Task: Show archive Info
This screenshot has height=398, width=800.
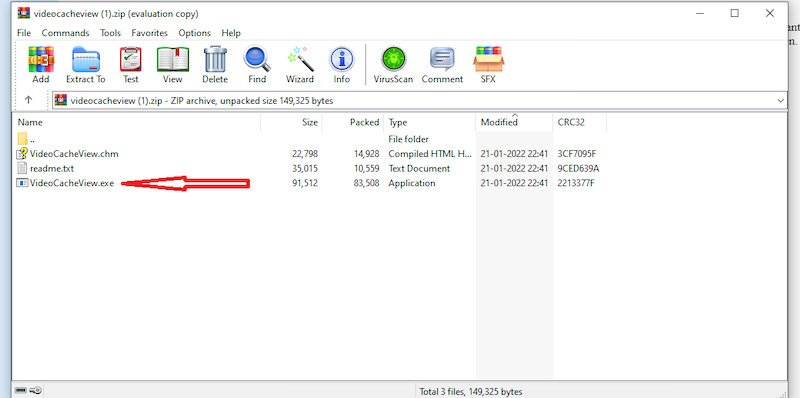Action: 341,59
